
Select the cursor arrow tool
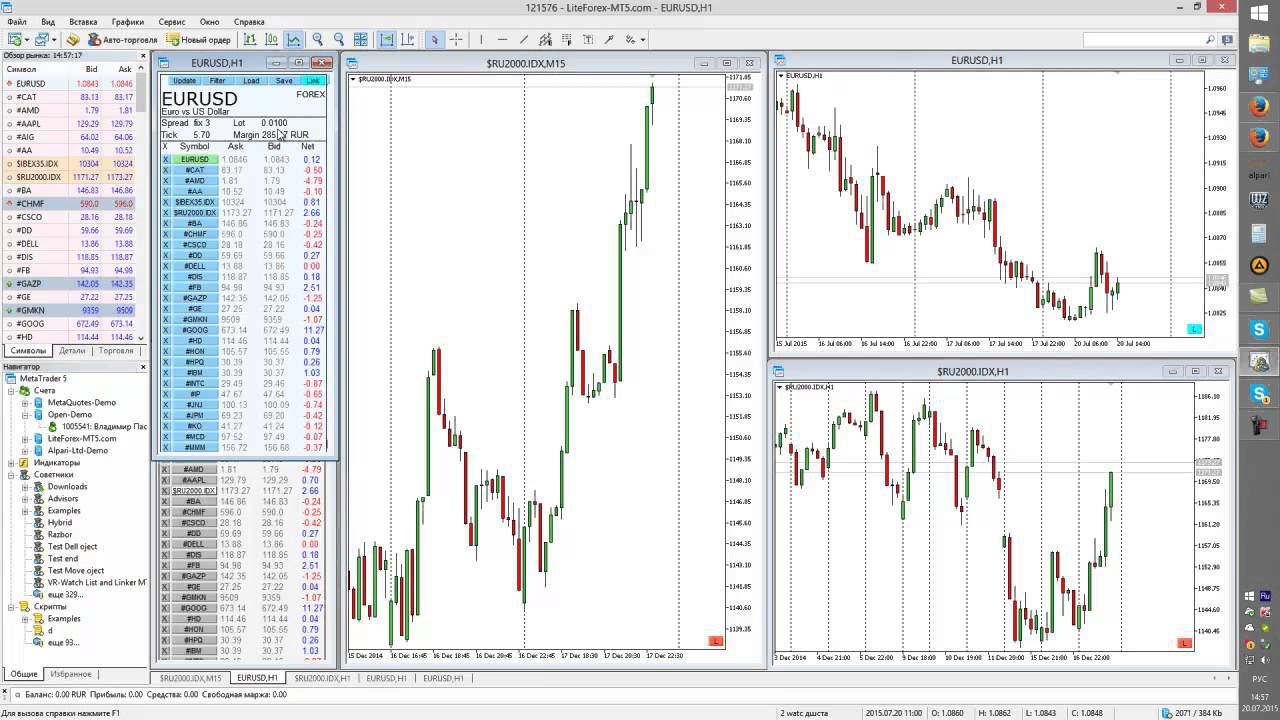pos(434,39)
